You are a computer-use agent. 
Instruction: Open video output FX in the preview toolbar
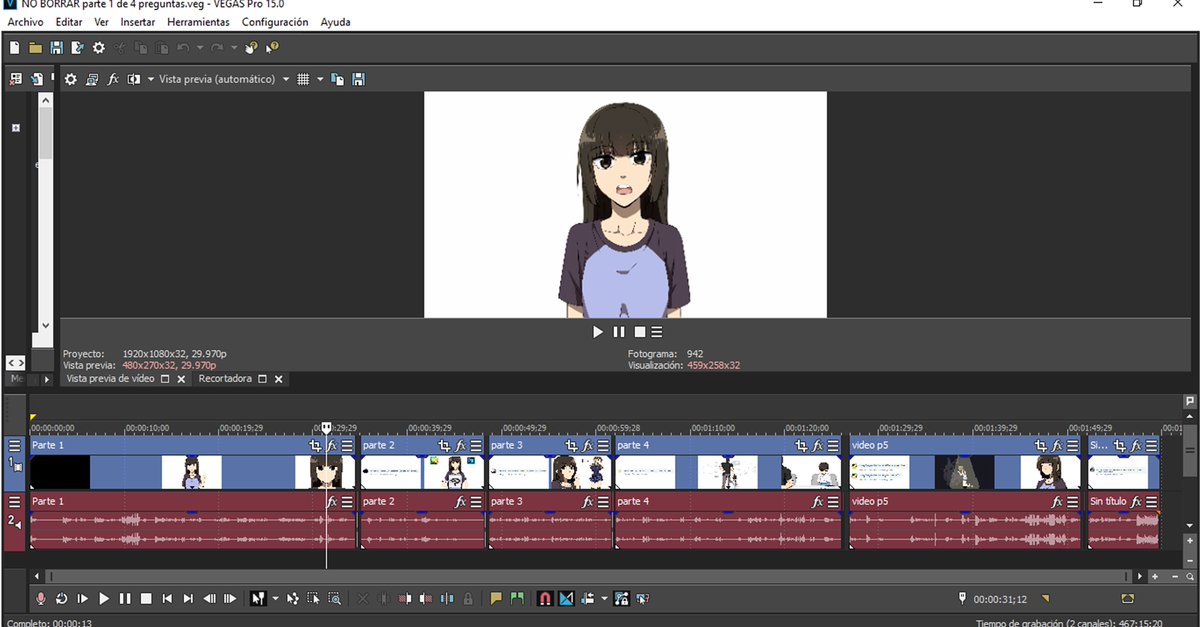(x=113, y=79)
